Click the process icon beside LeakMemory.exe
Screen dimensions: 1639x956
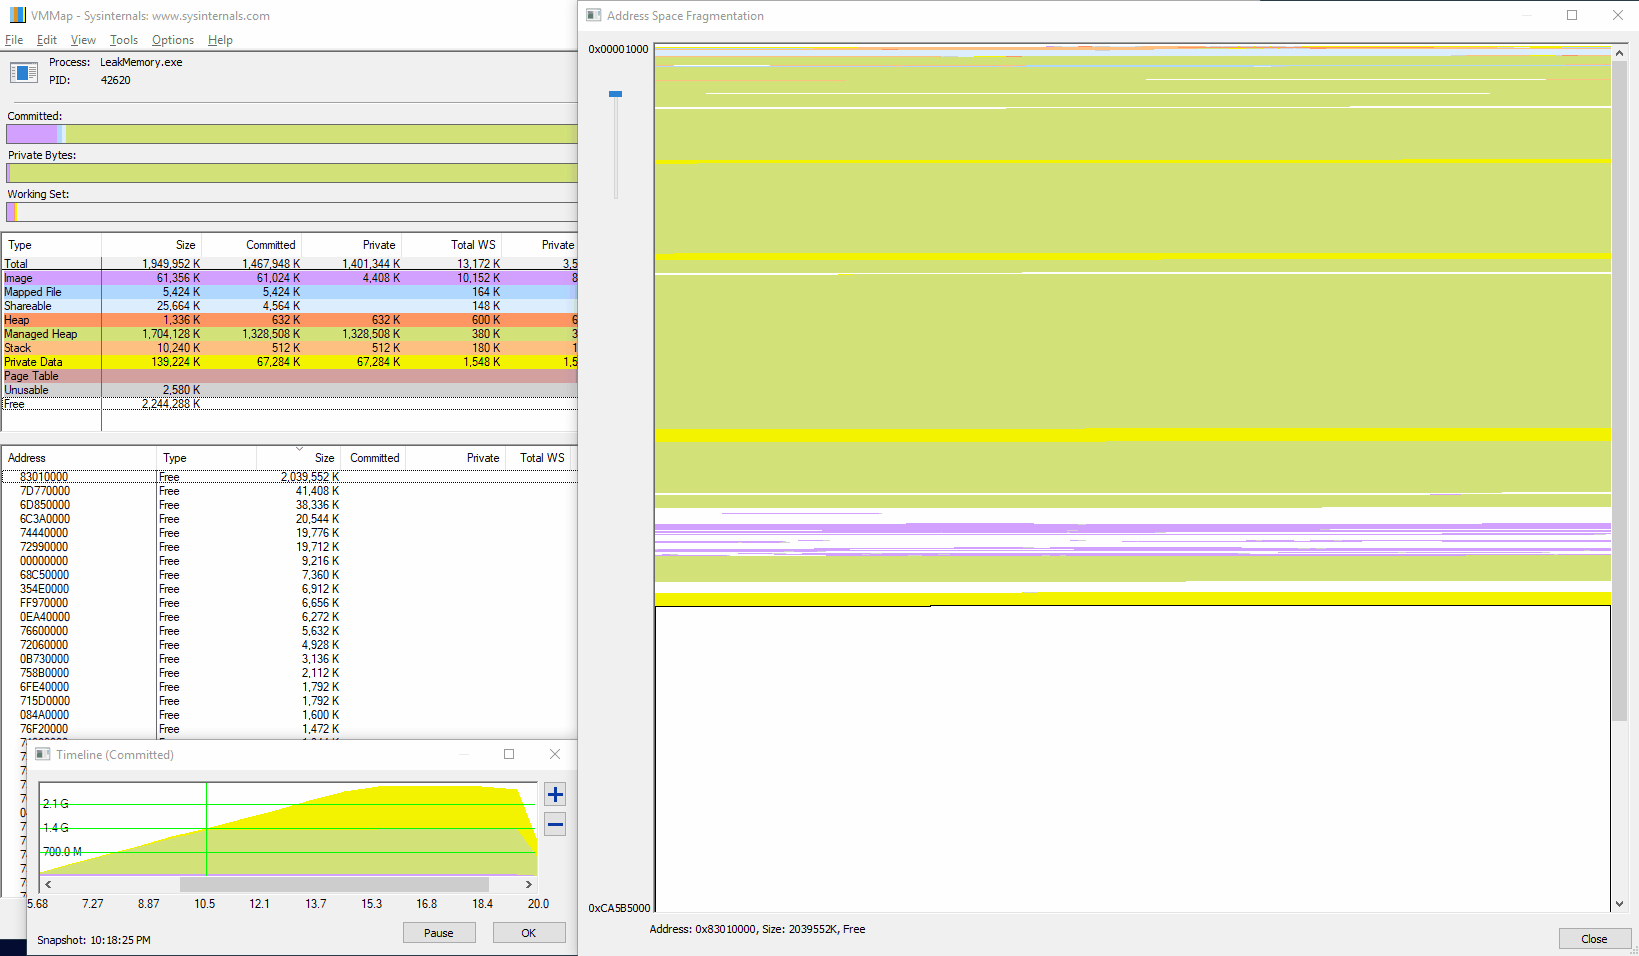pyautogui.click(x=24, y=73)
